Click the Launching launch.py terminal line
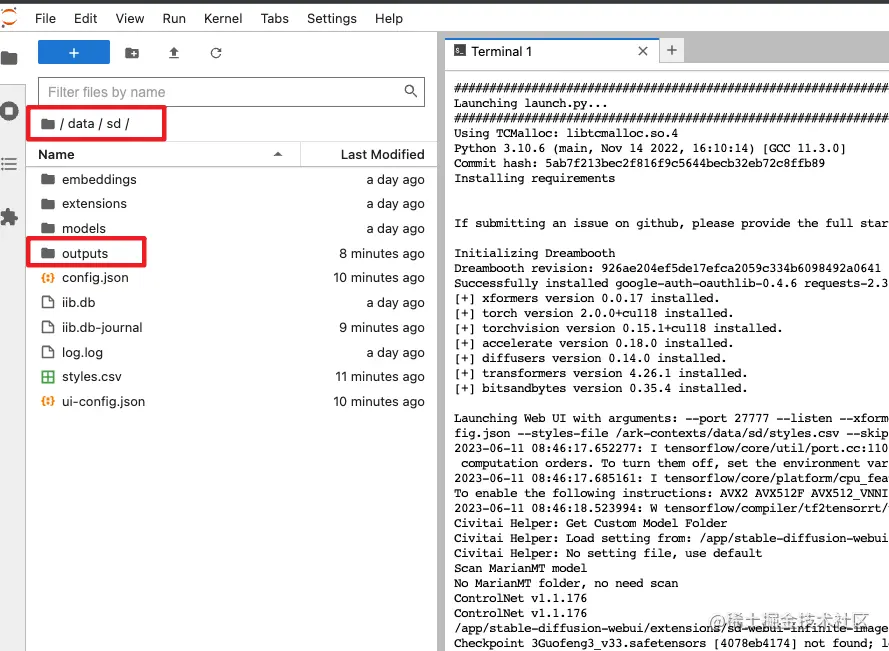Viewport: 889px width, 651px height. click(x=531, y=103)
